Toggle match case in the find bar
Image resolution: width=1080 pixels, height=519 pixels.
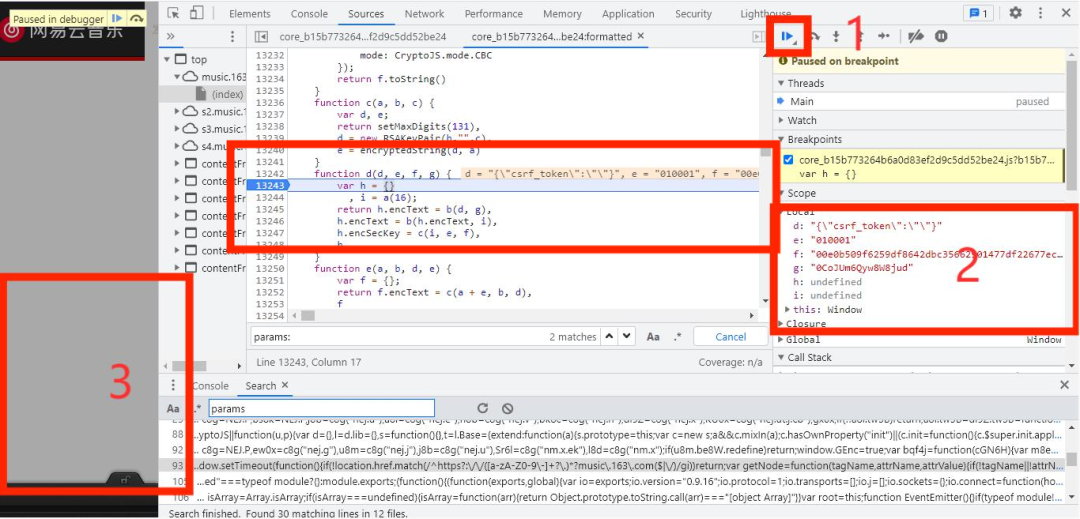(653, 337)
